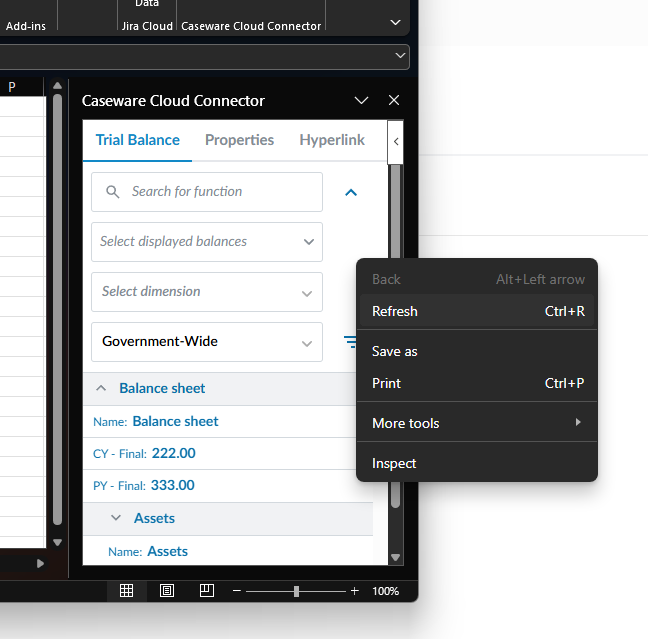
Task: Switch to Page Layout view
Action: pos(167,591)
